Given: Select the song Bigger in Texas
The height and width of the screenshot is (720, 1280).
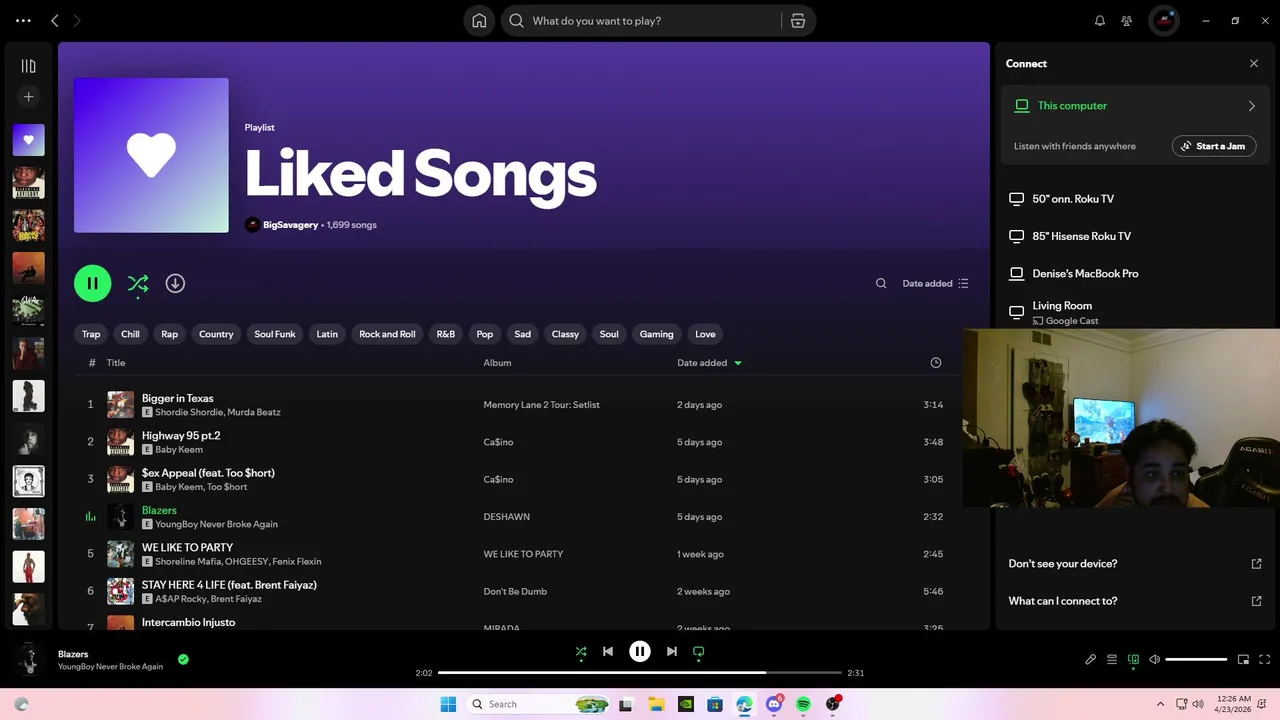Looking at the screenshot, I should point(177,398).
